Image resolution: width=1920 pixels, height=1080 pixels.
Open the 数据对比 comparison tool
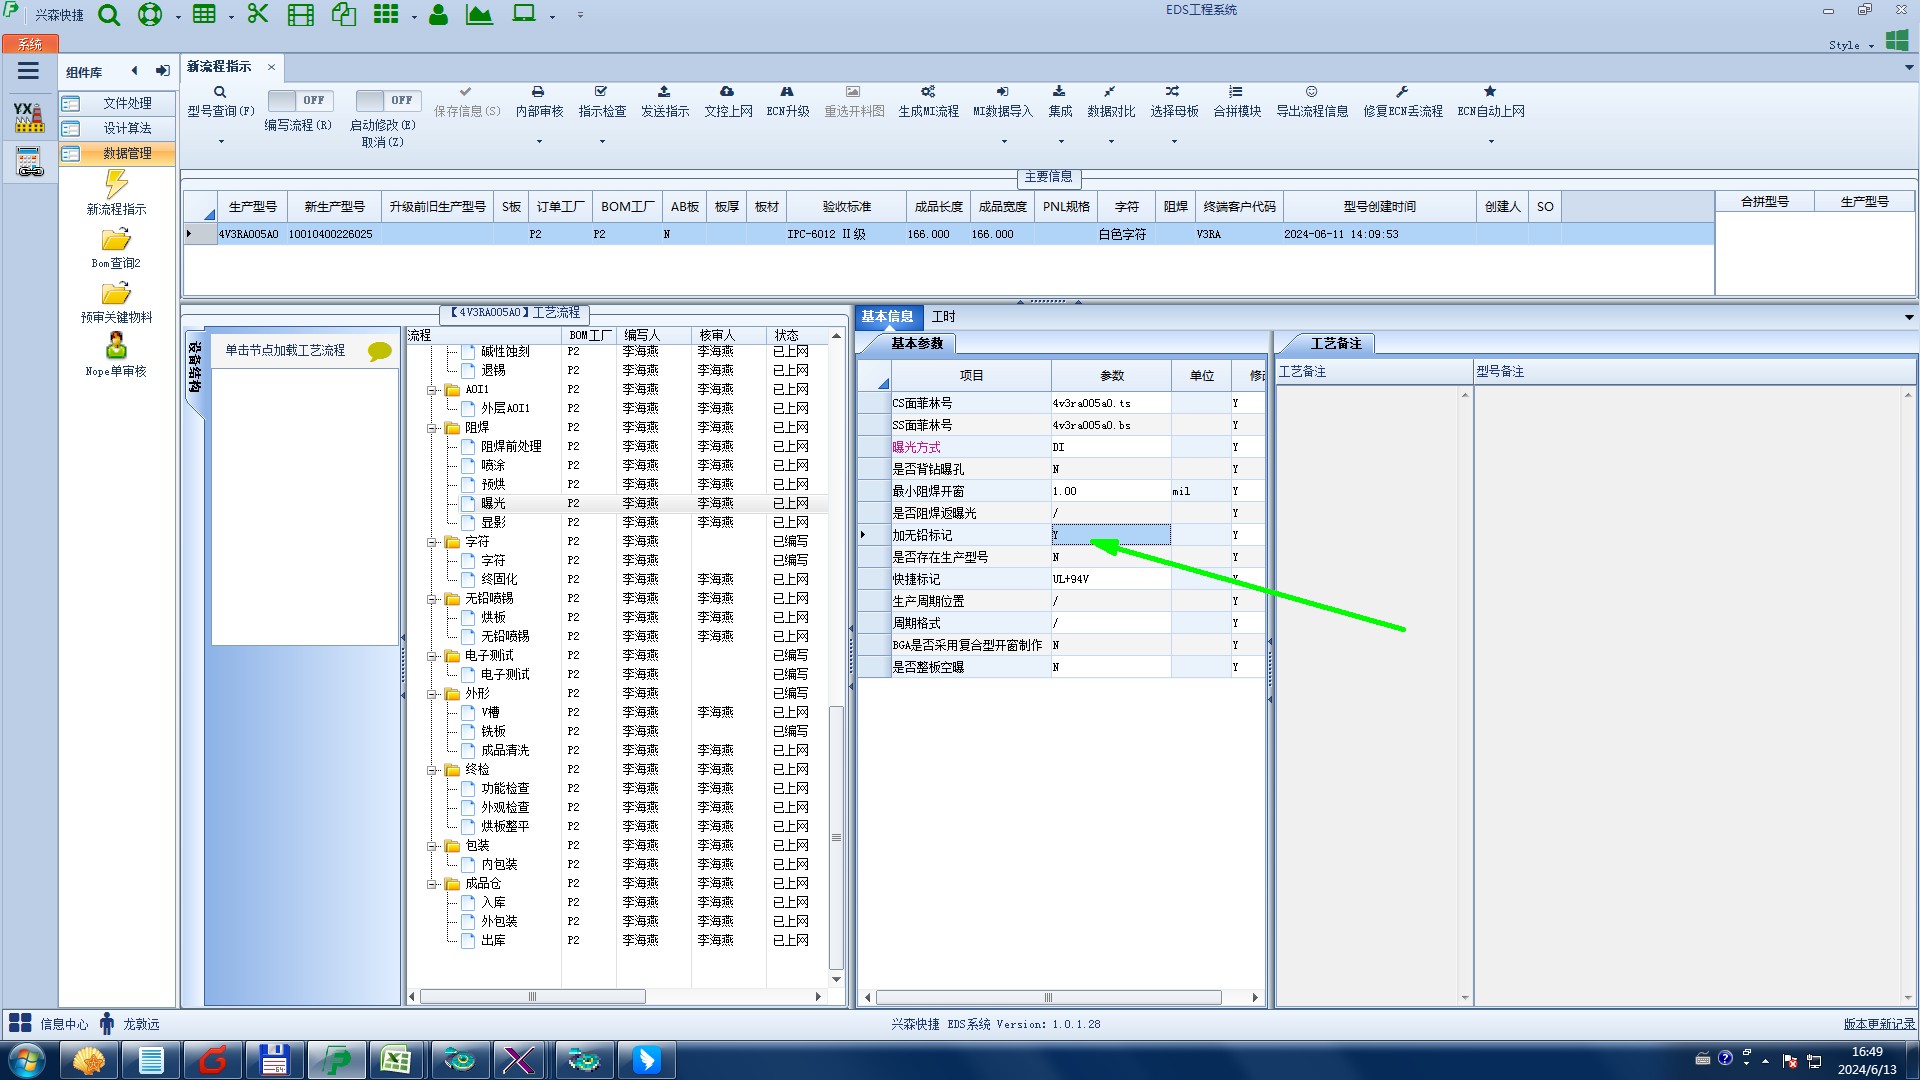point(1110,92)
